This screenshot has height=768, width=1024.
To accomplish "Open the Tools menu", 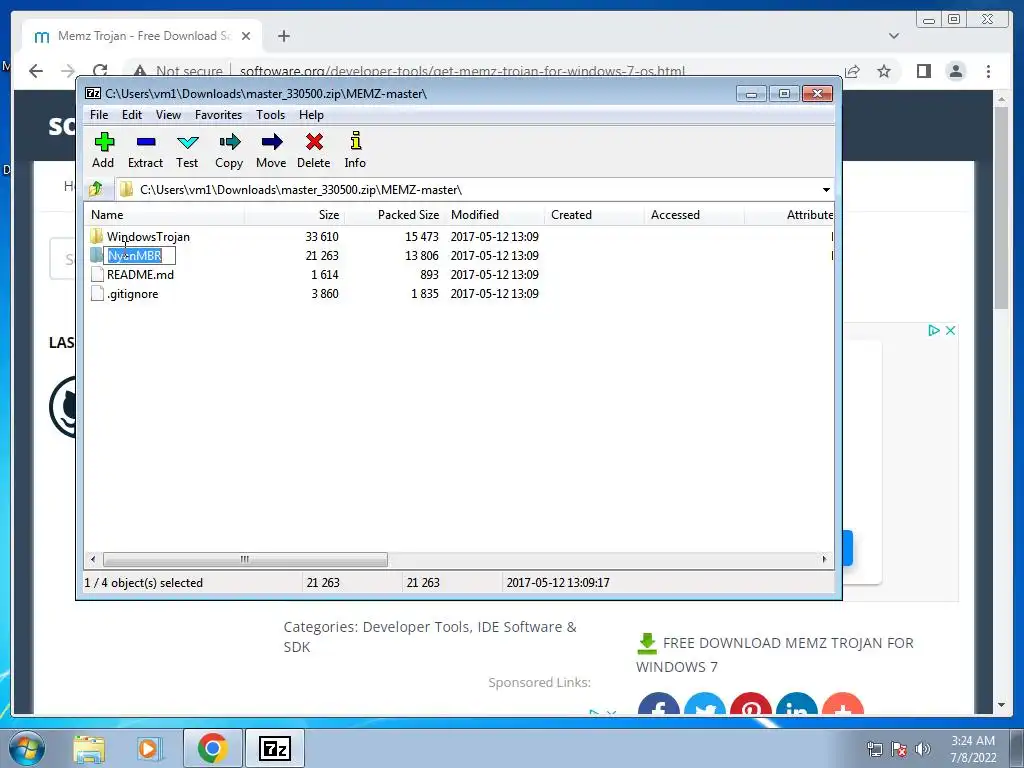I will [x=270, y=115].
